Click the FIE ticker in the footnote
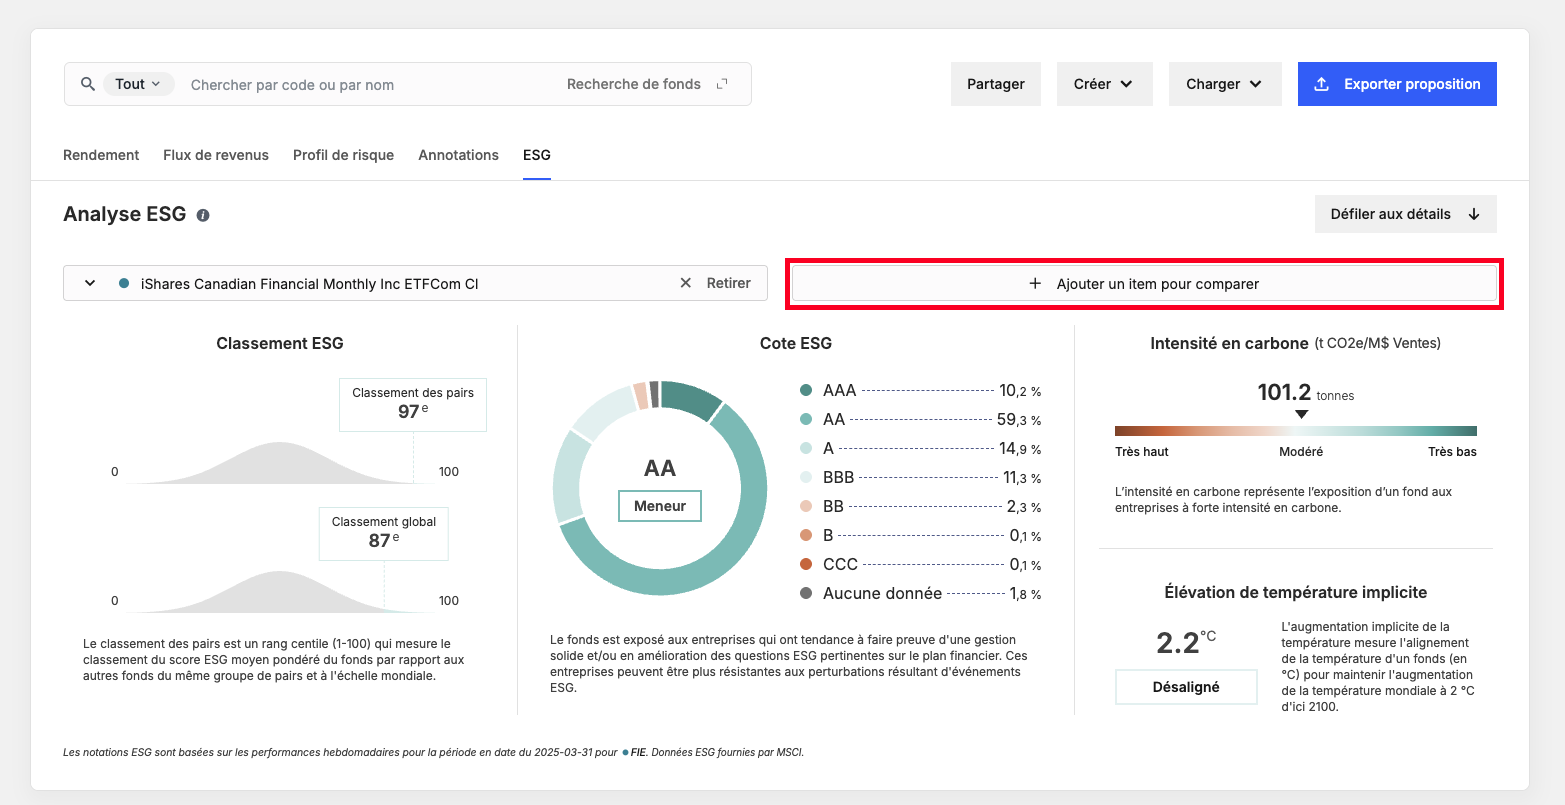This screenshot has width=1565, height=805. (638, 752)
